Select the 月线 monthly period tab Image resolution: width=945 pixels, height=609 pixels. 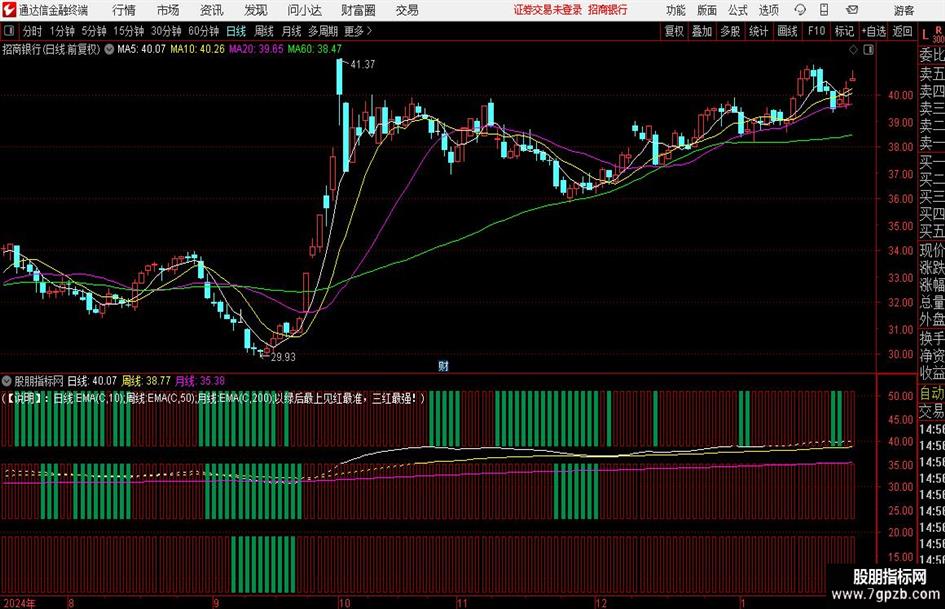click(292, 31)
